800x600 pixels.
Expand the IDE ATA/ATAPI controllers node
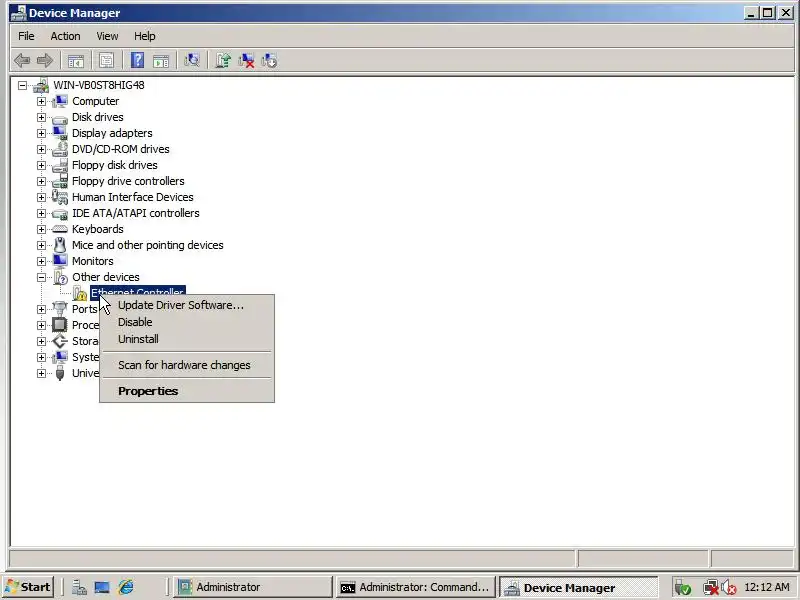coord(41,213)
